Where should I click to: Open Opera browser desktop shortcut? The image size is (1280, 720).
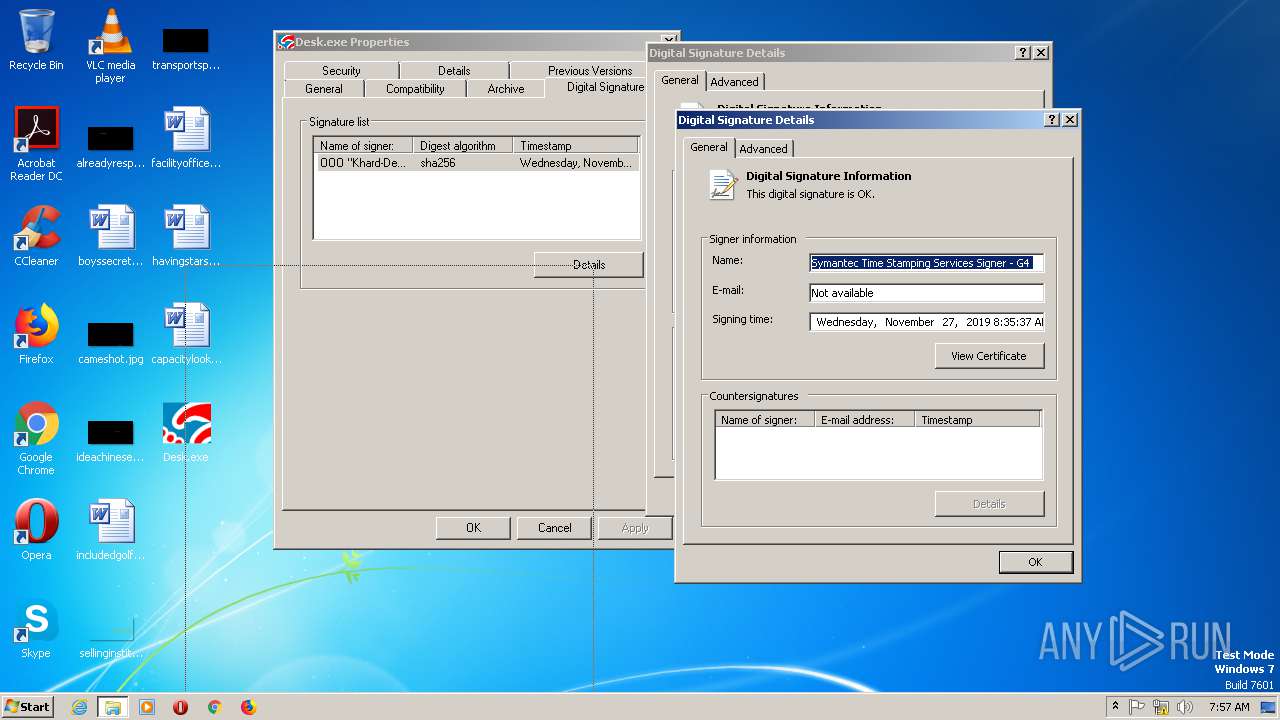coord(36,530)
